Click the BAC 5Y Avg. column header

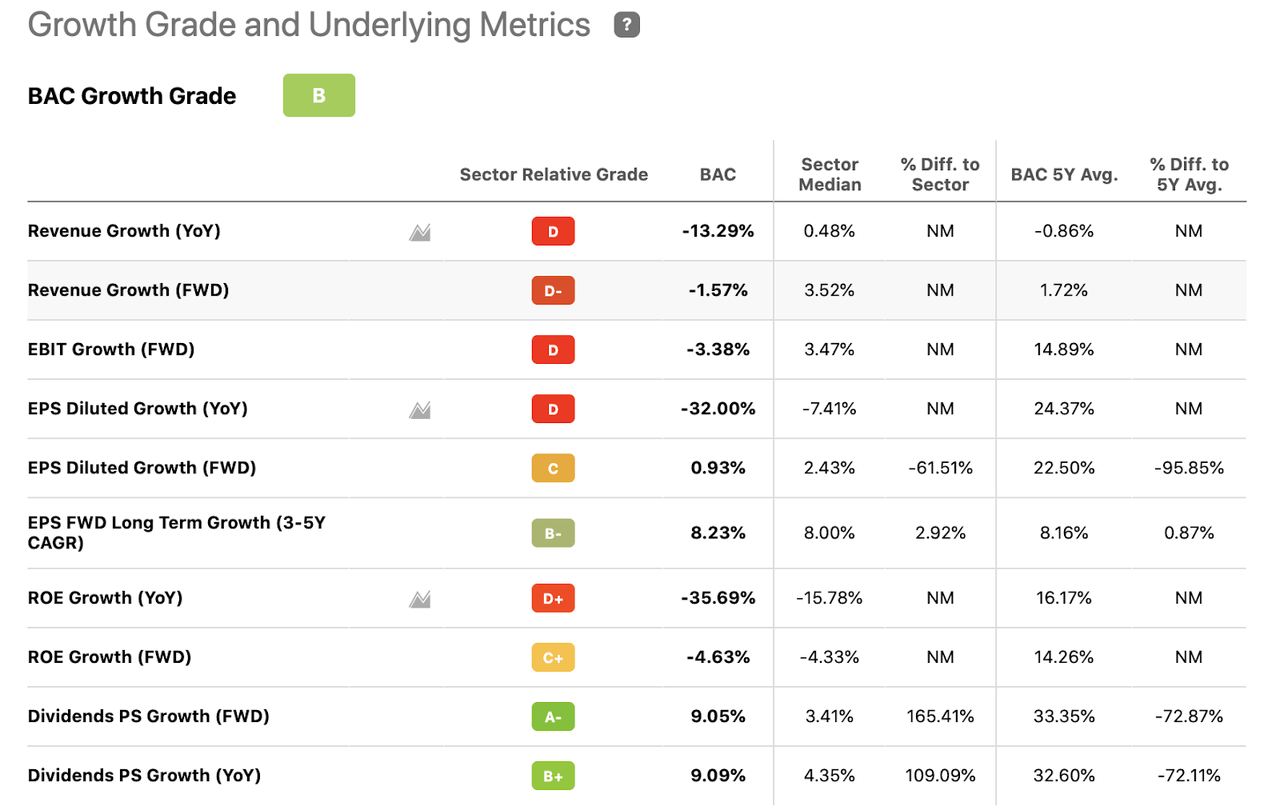click(1064, 175)
